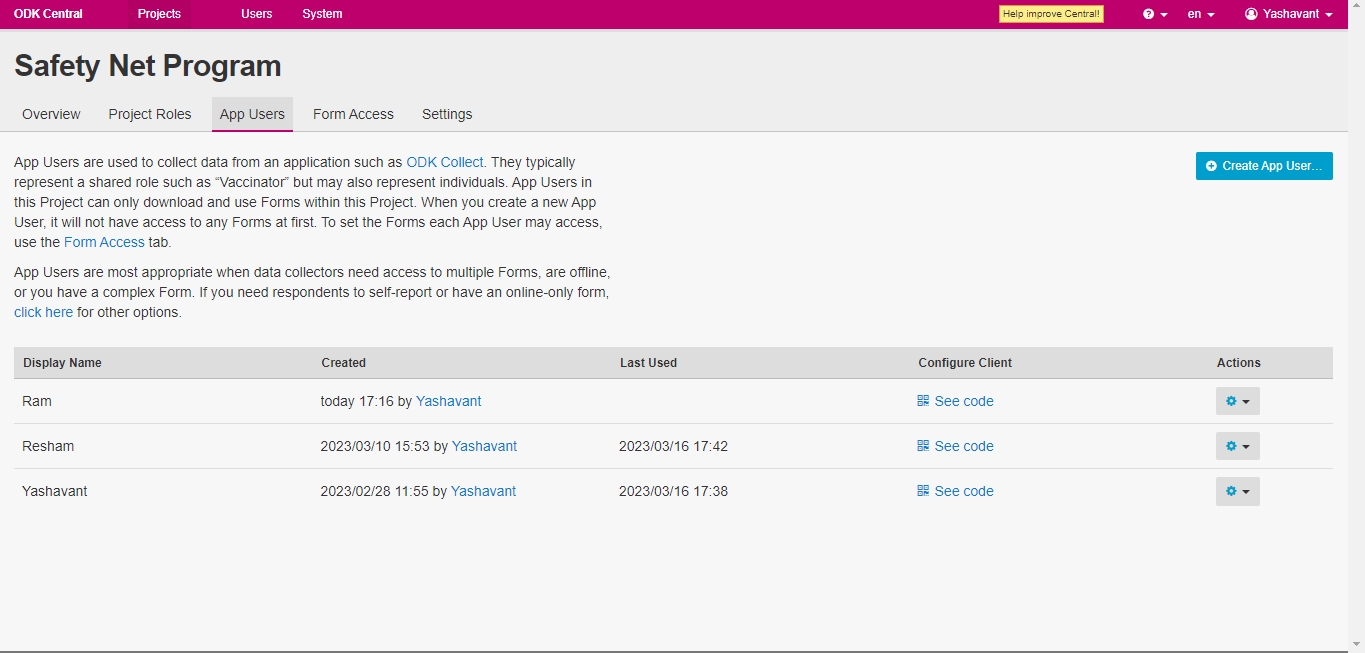The image size is (1365, 653).
Task: Click the ODK Collect hyperlink
Action: pyautogui.click(x=445, y=162)
